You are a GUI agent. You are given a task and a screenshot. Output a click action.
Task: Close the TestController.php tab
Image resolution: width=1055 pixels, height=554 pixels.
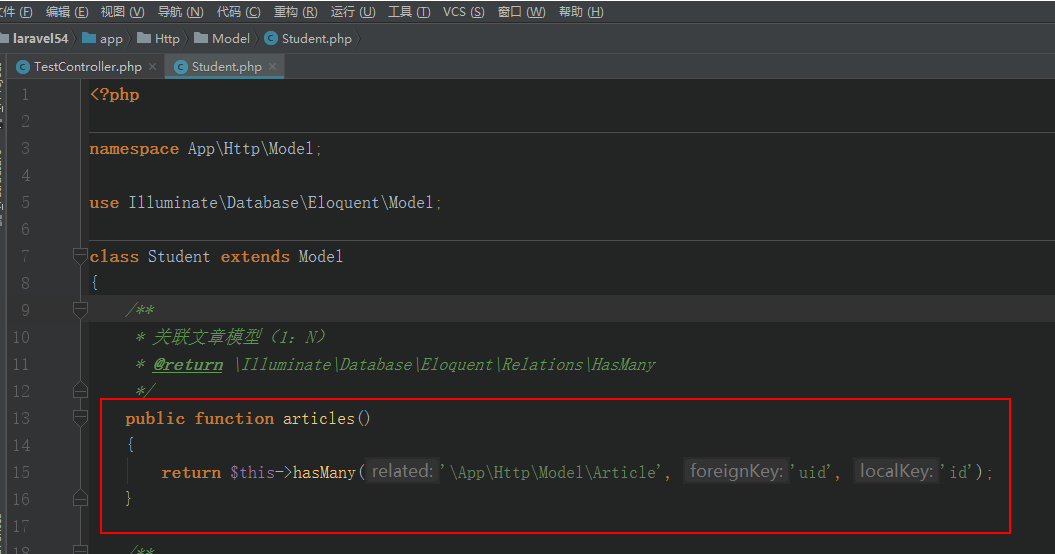pos(152,67)
